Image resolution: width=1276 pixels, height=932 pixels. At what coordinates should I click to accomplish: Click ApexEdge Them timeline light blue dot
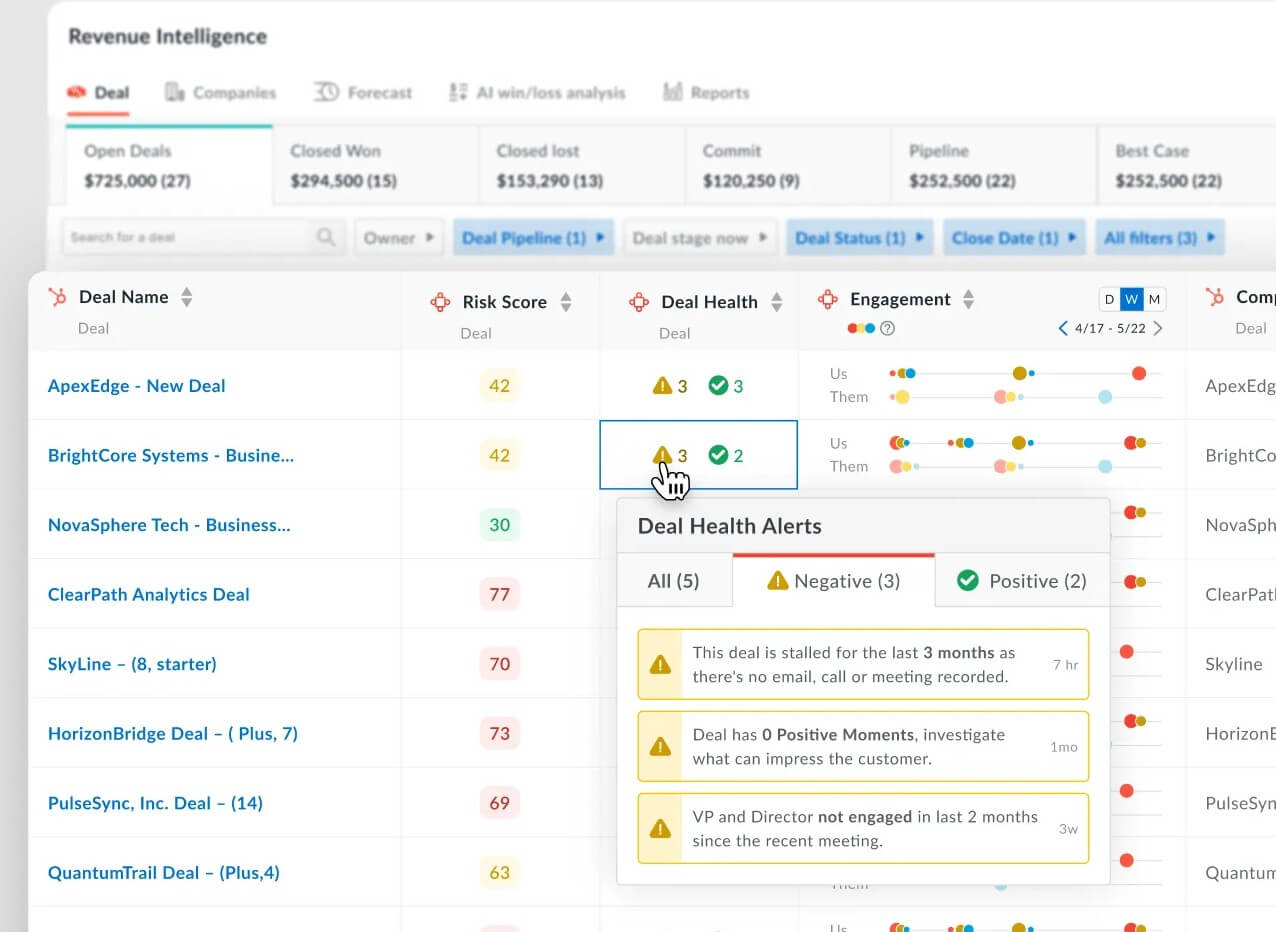point(1105,397)
